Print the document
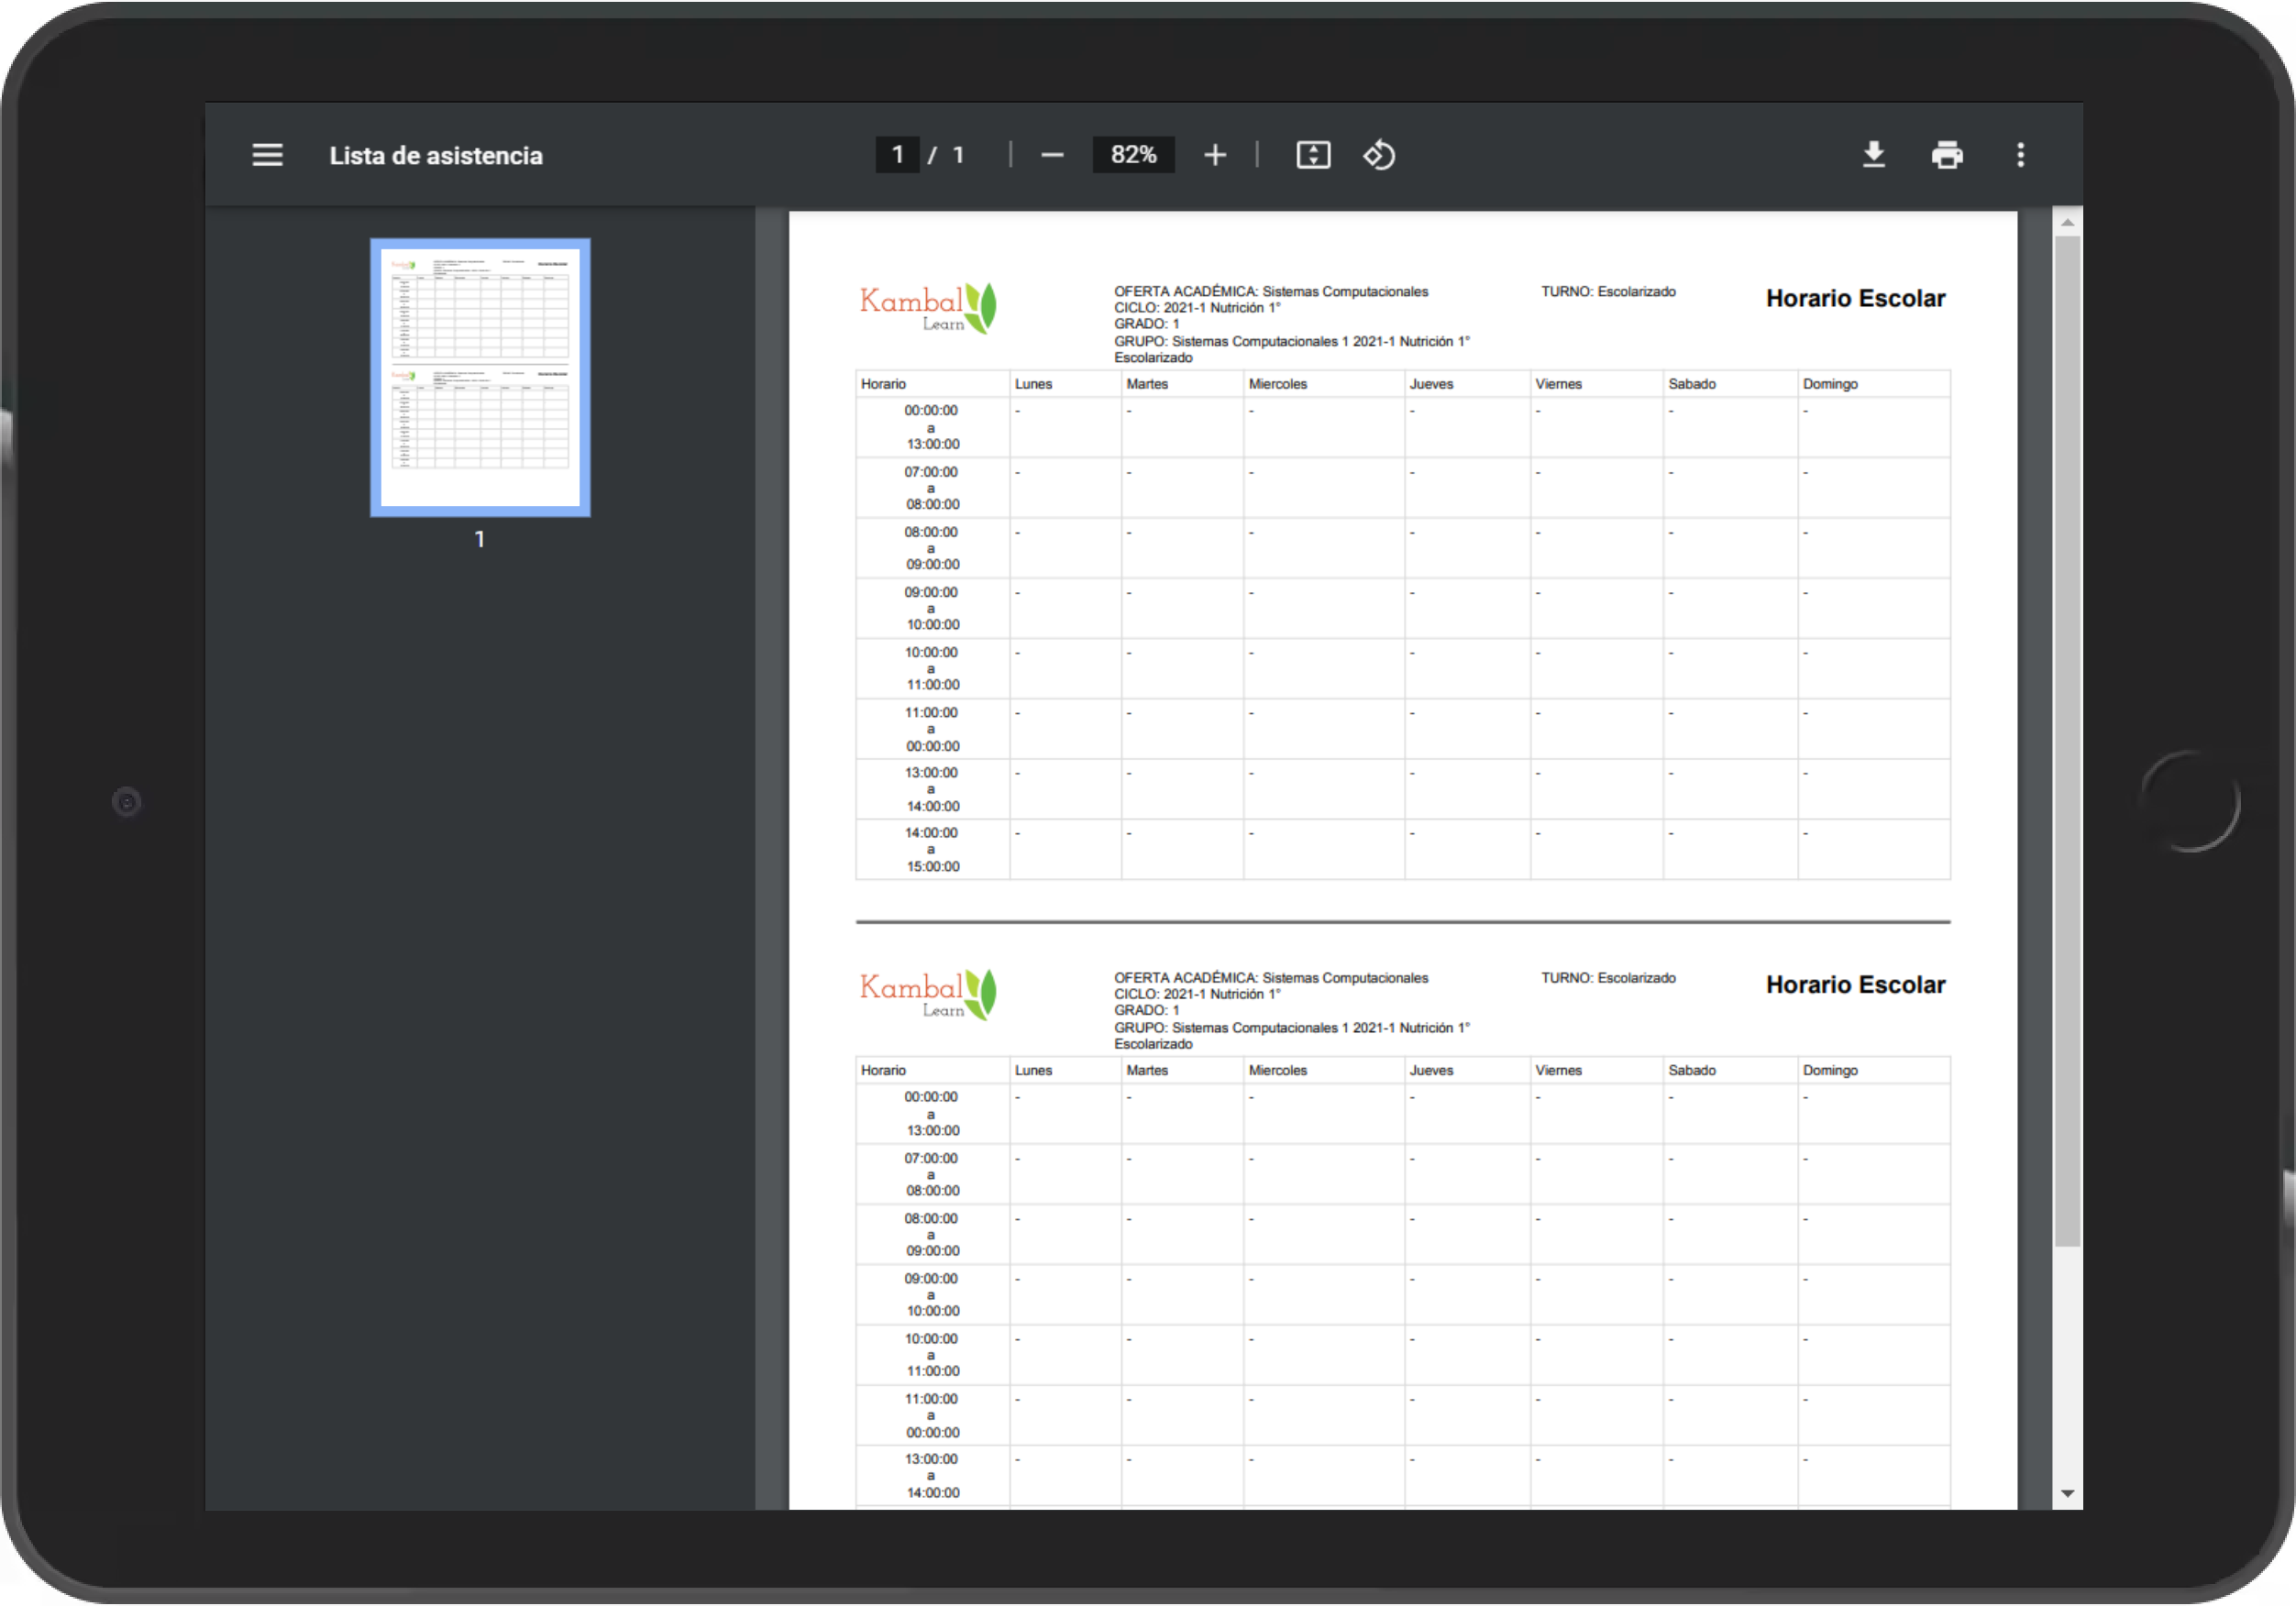This screenshot has width=2296, height=1606. coord(1947,155)
